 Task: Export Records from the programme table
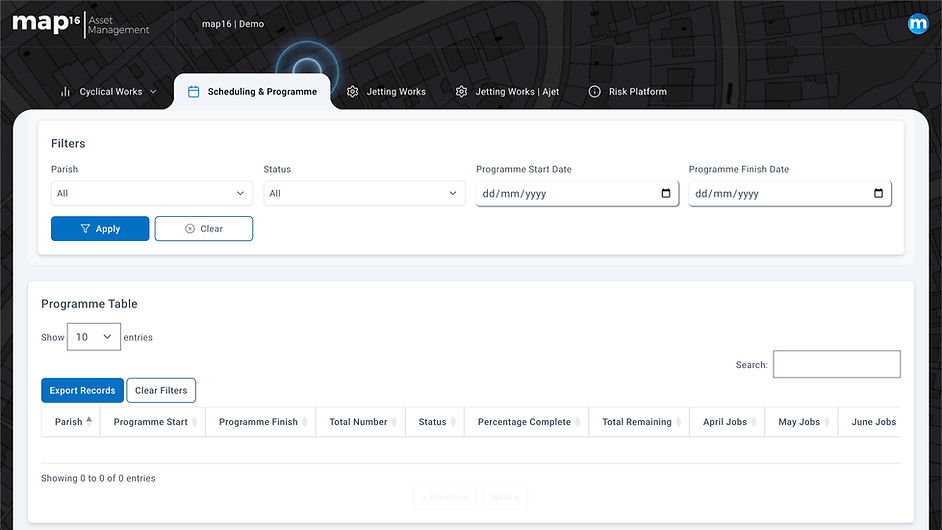pos(82,390)
